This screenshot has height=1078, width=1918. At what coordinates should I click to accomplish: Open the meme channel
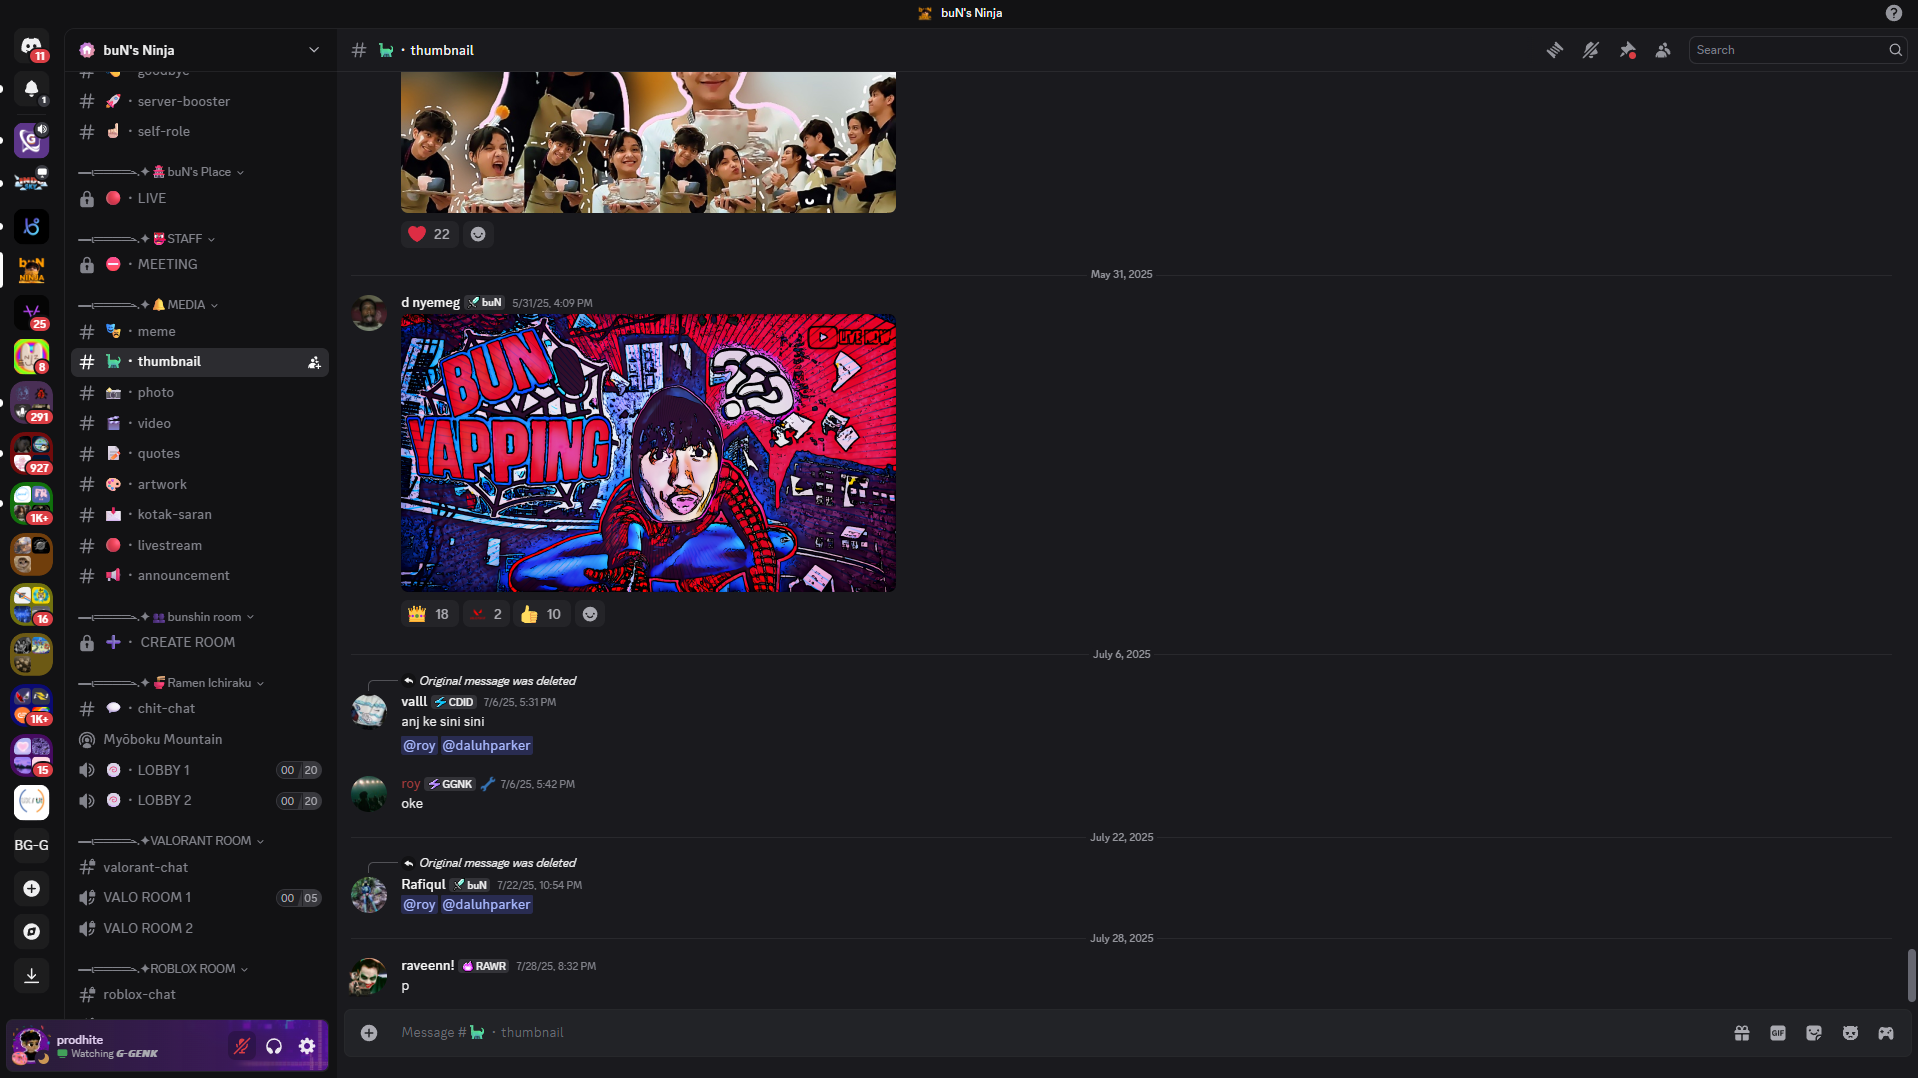click(x=200, y=331)
